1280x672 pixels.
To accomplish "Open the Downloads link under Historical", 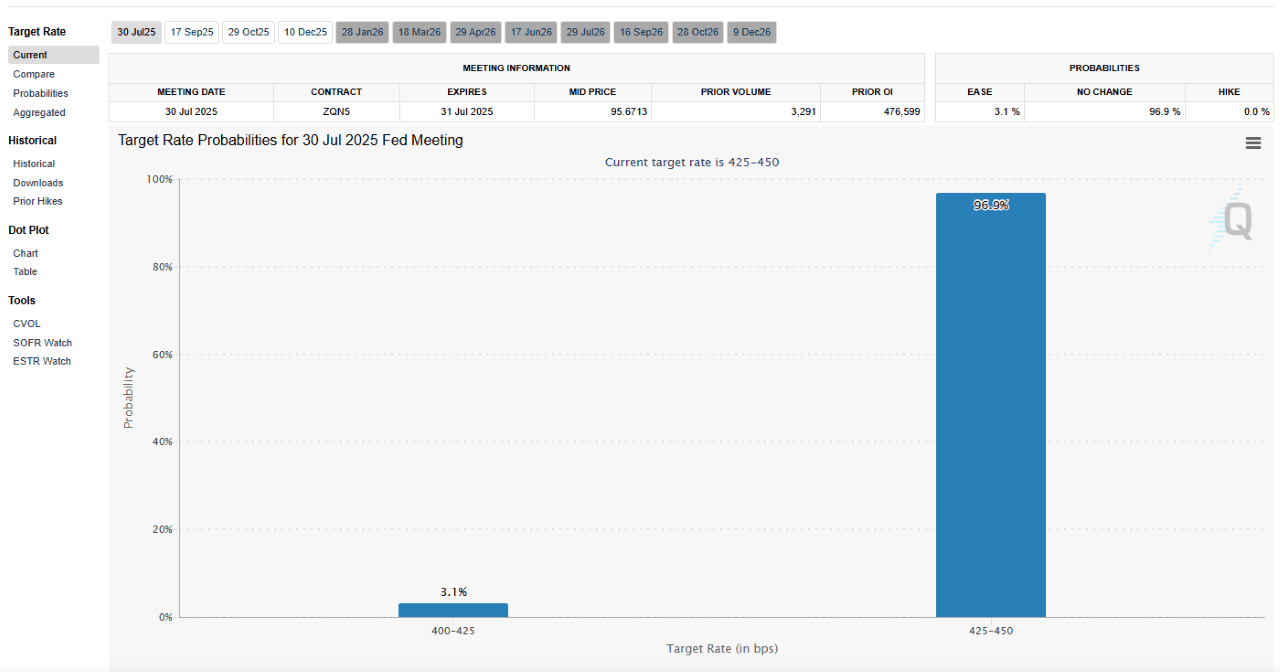I will click(38, 183).
